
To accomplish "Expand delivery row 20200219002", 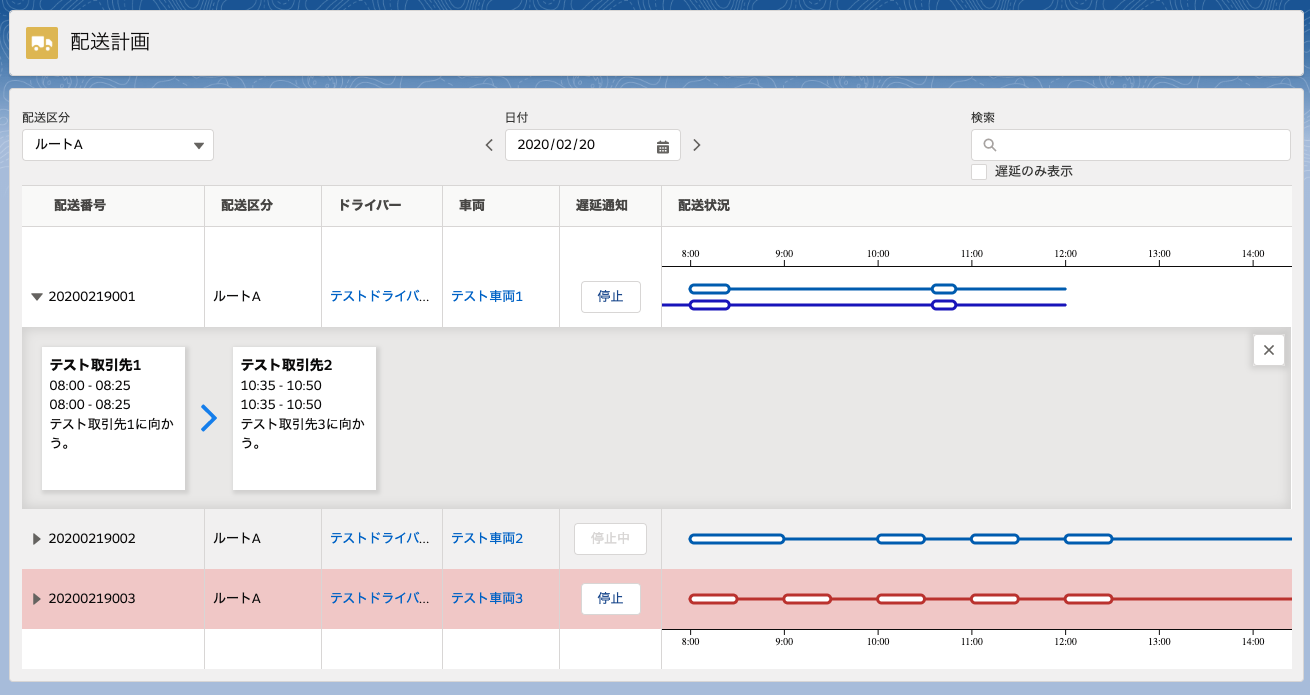I will point(37,539).
